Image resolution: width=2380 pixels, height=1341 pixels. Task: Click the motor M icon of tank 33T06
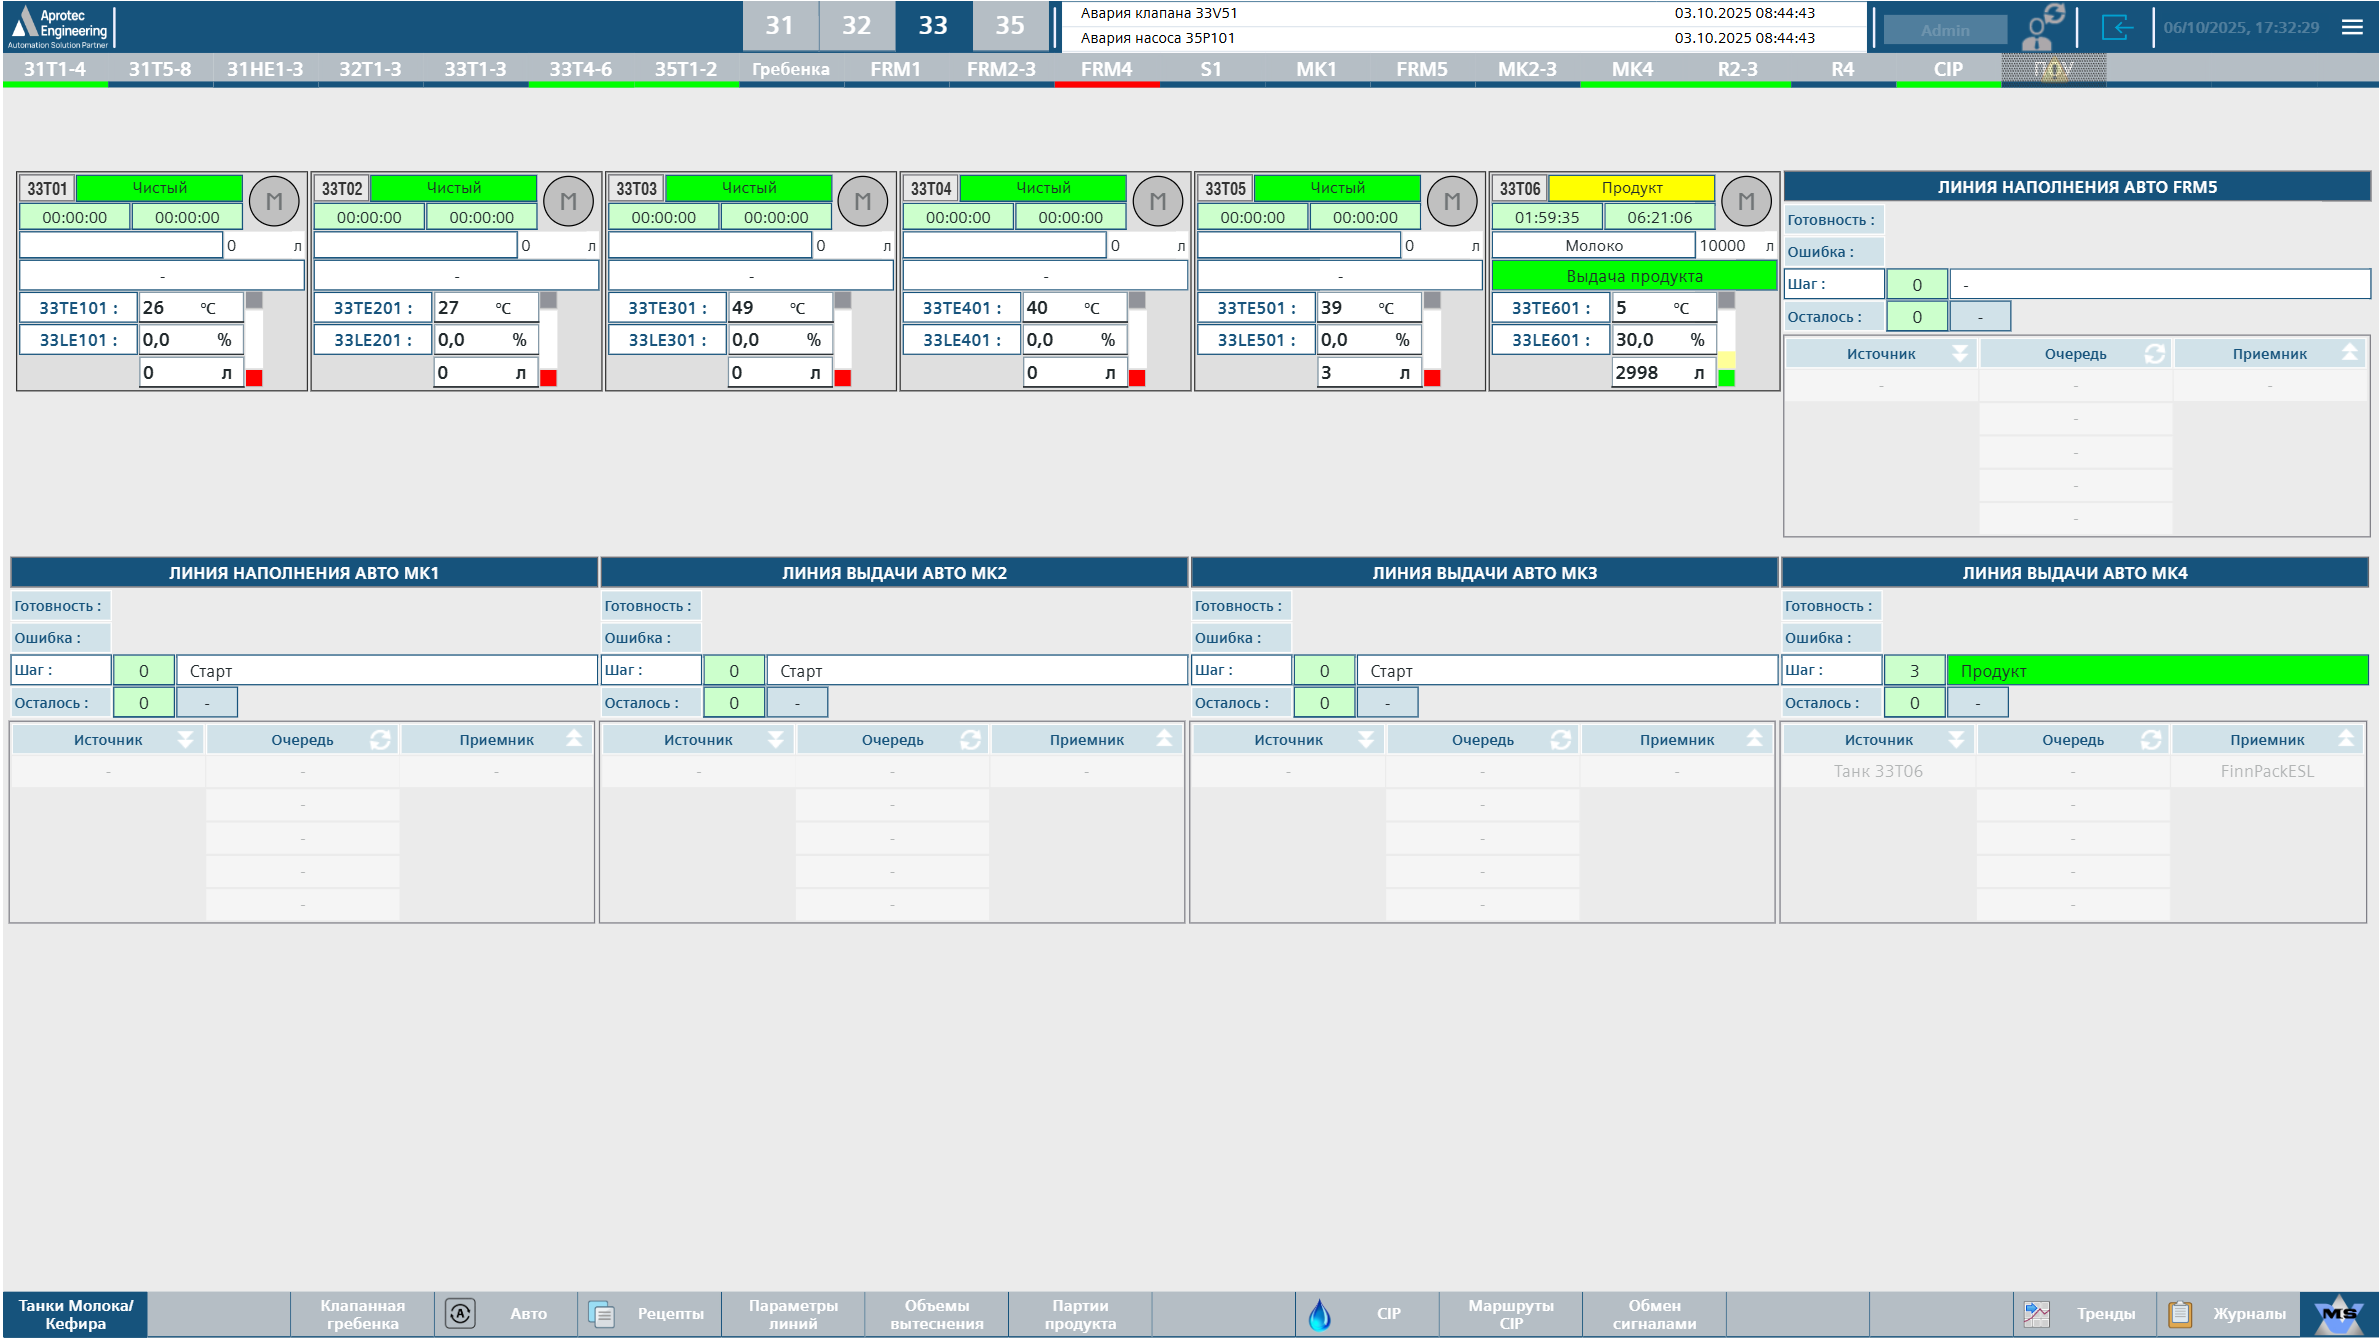[1746, 202]
